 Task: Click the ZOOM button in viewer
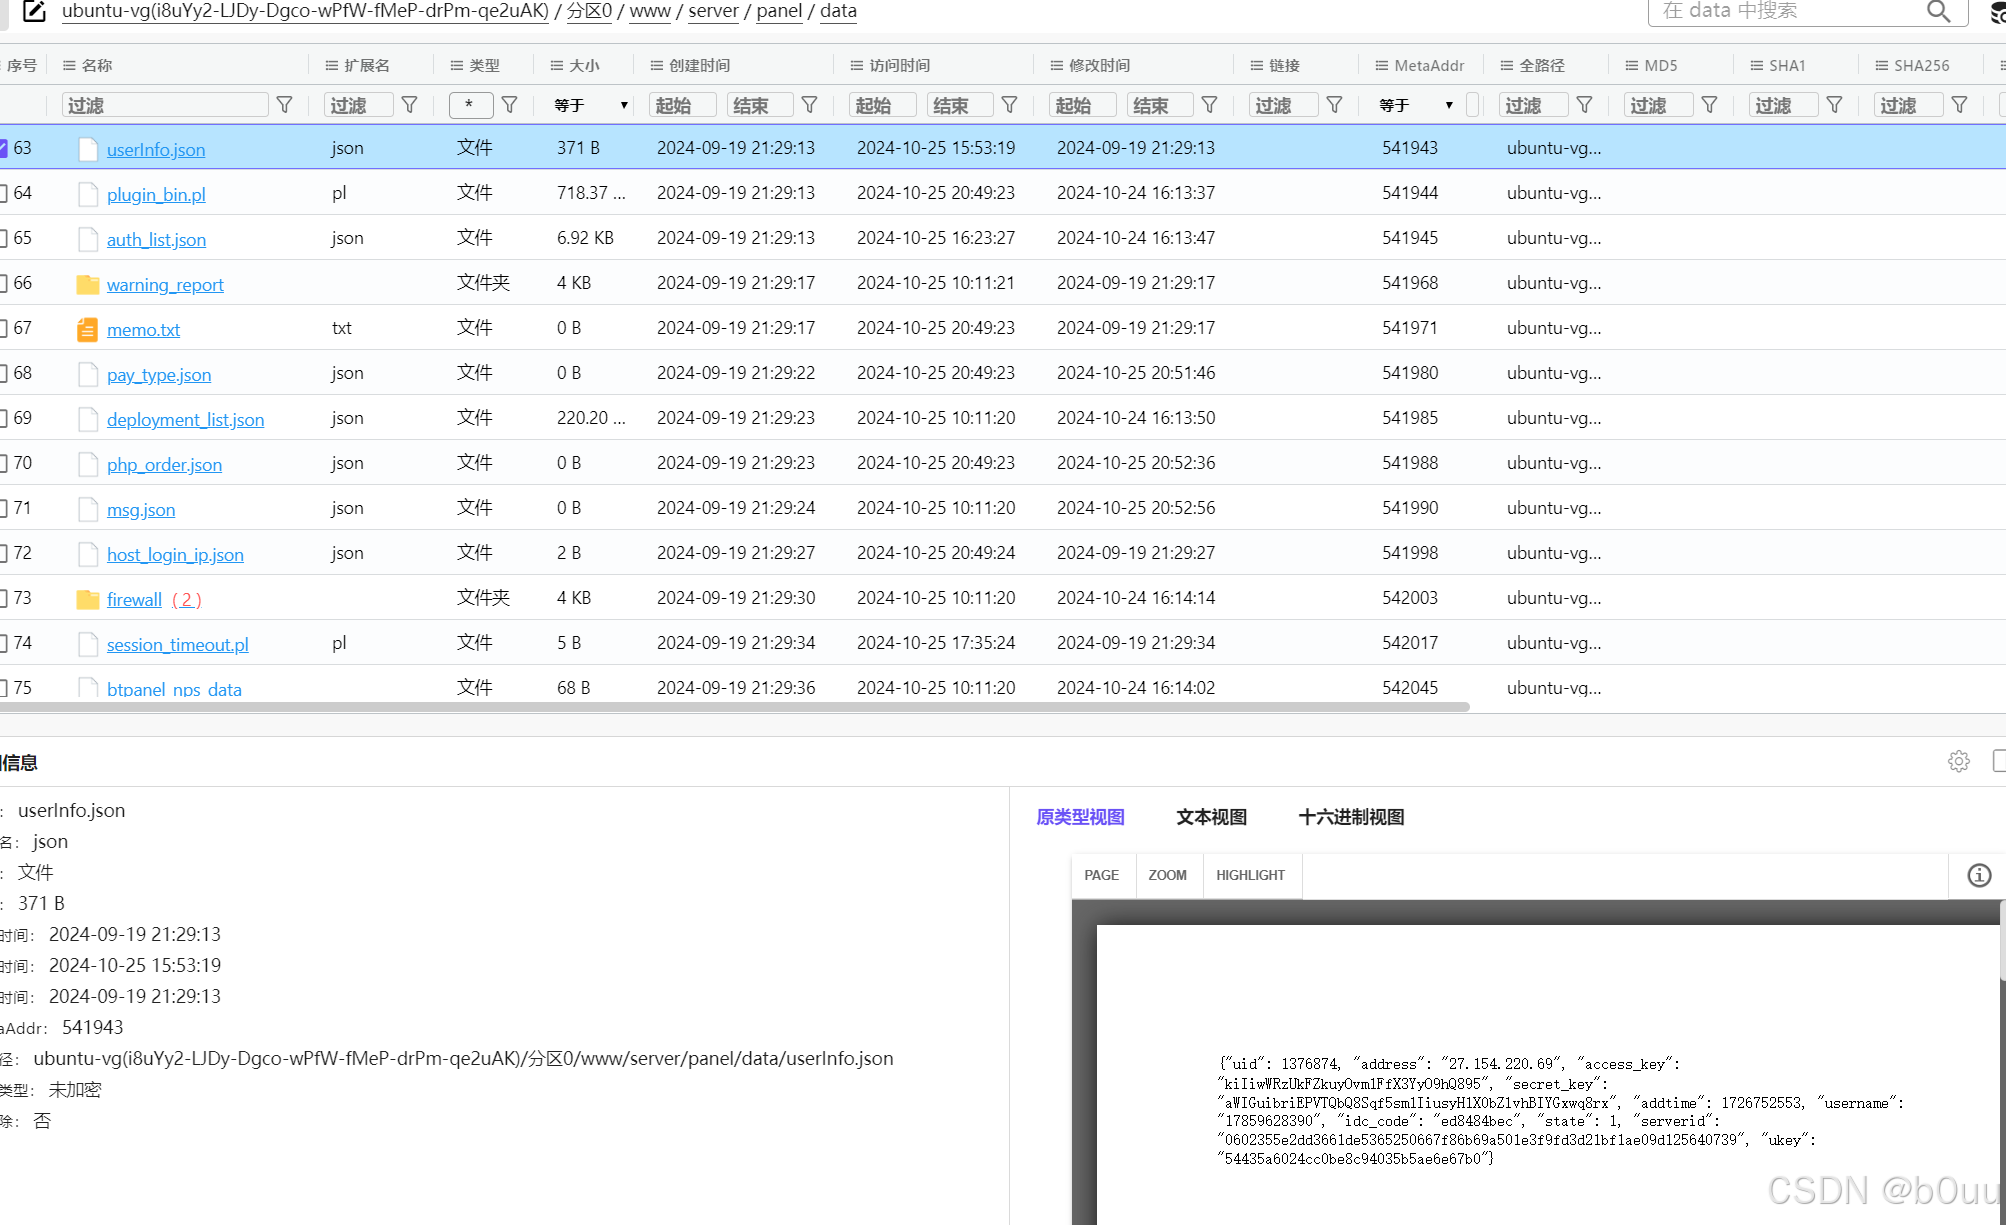point(1167,875)
